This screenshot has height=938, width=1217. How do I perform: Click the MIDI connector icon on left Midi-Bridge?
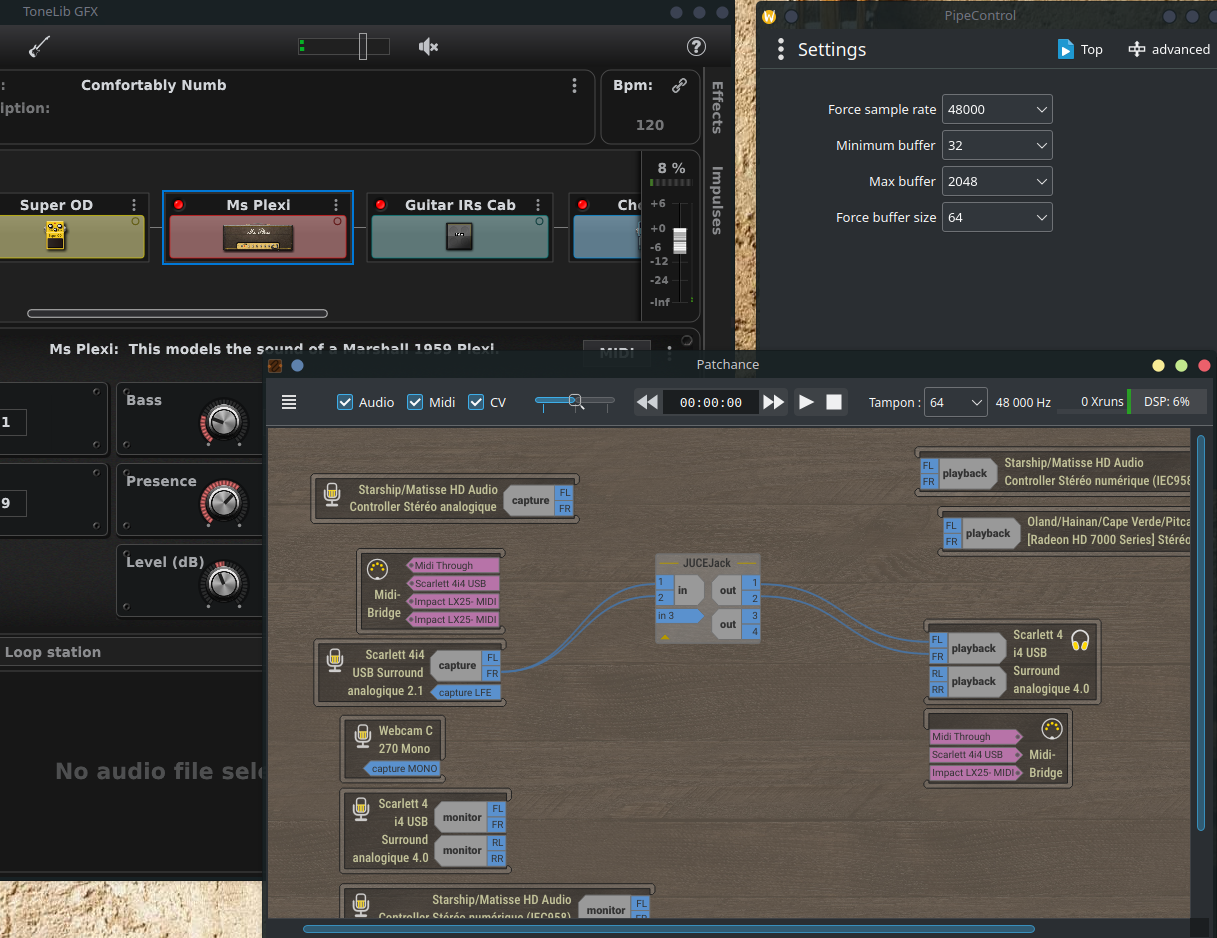pos(377,569)
